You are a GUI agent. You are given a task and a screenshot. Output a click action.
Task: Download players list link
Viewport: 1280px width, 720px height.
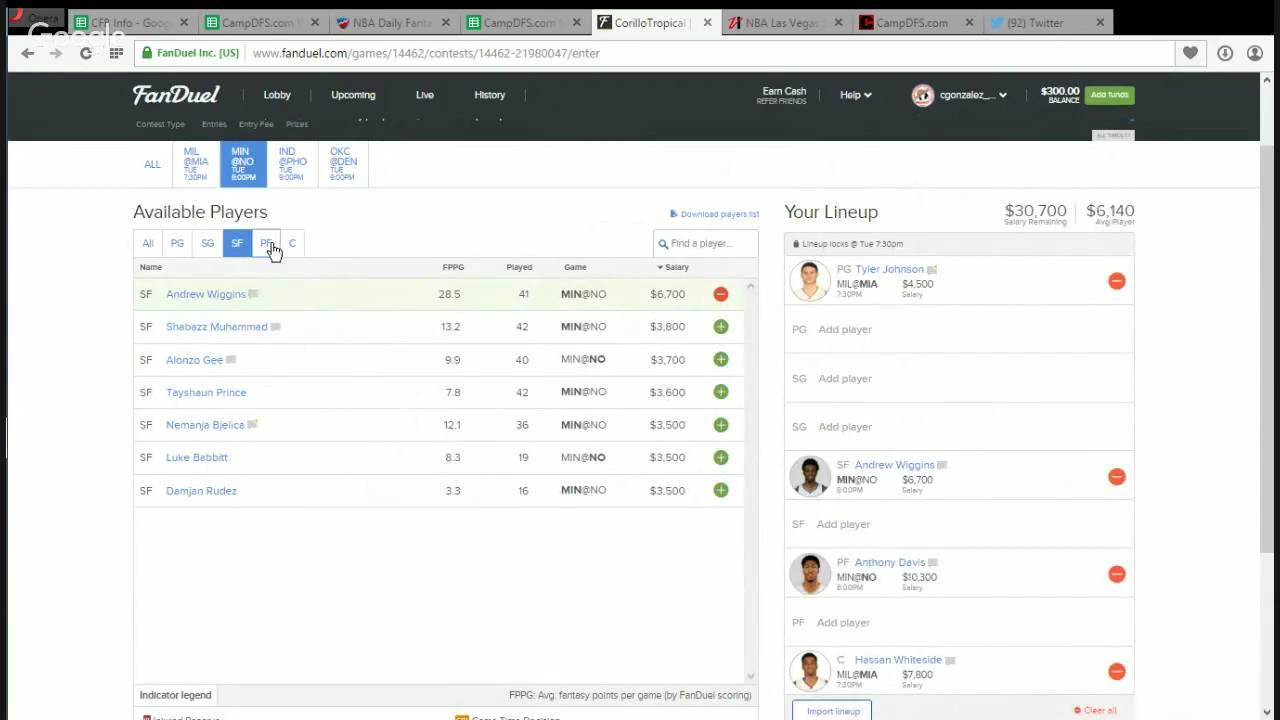point(714,214)
